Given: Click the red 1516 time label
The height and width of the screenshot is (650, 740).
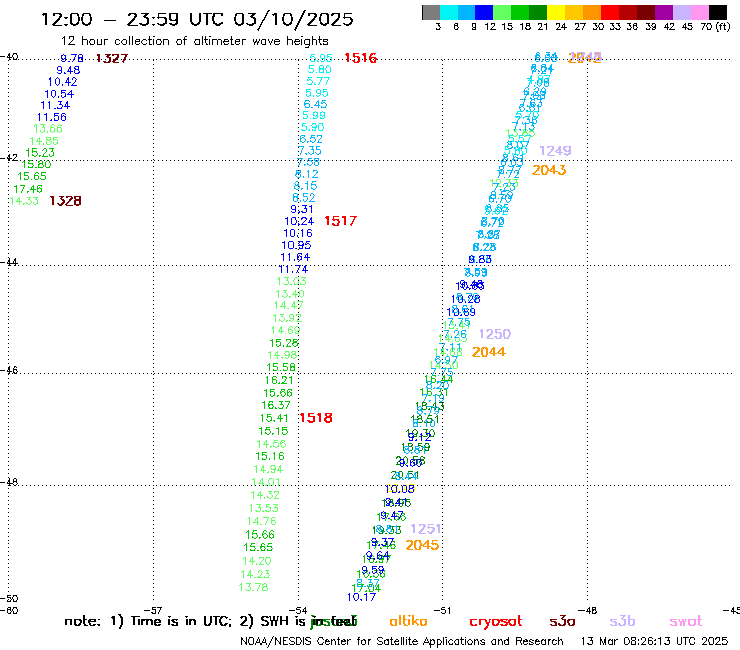Looking at the screenshot, I should click(x=361, y=58).
